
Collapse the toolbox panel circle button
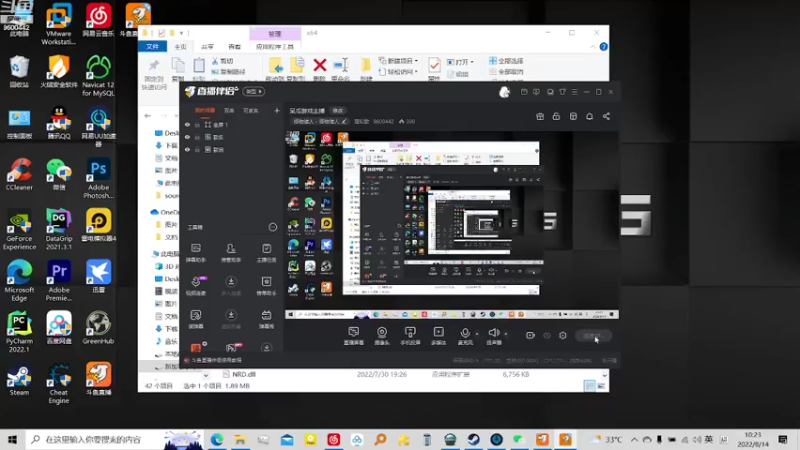coord(273,227)
